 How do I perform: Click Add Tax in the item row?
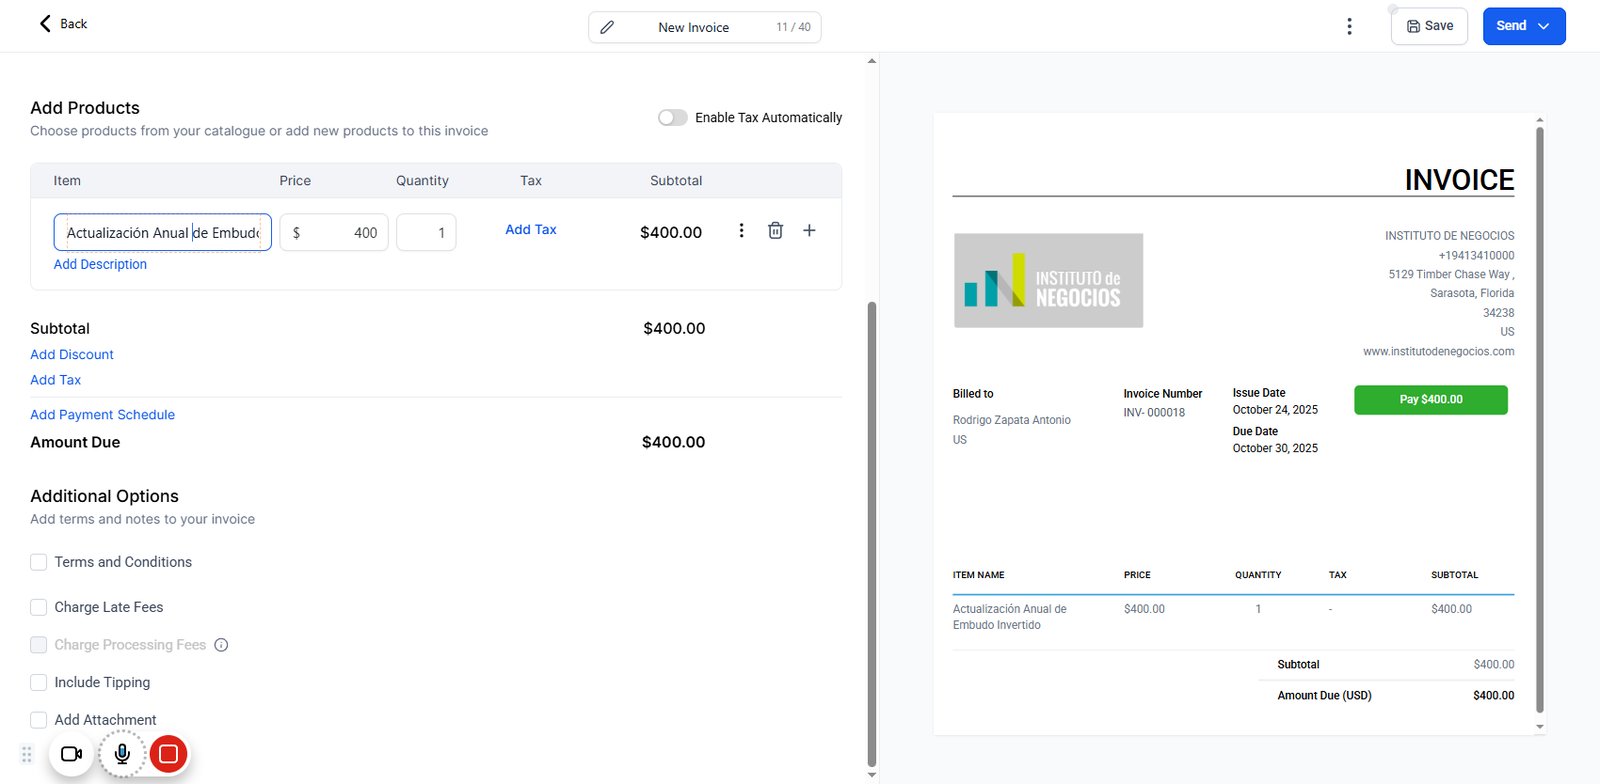[x=531, y=229]
